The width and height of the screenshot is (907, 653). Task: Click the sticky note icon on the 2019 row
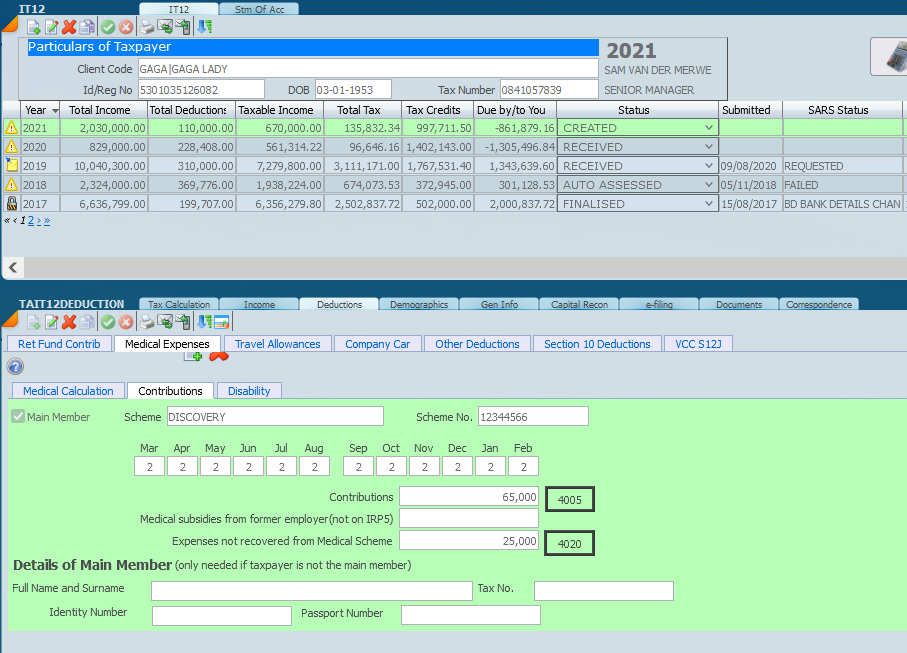pyautogui.click(x=12, y=166)
